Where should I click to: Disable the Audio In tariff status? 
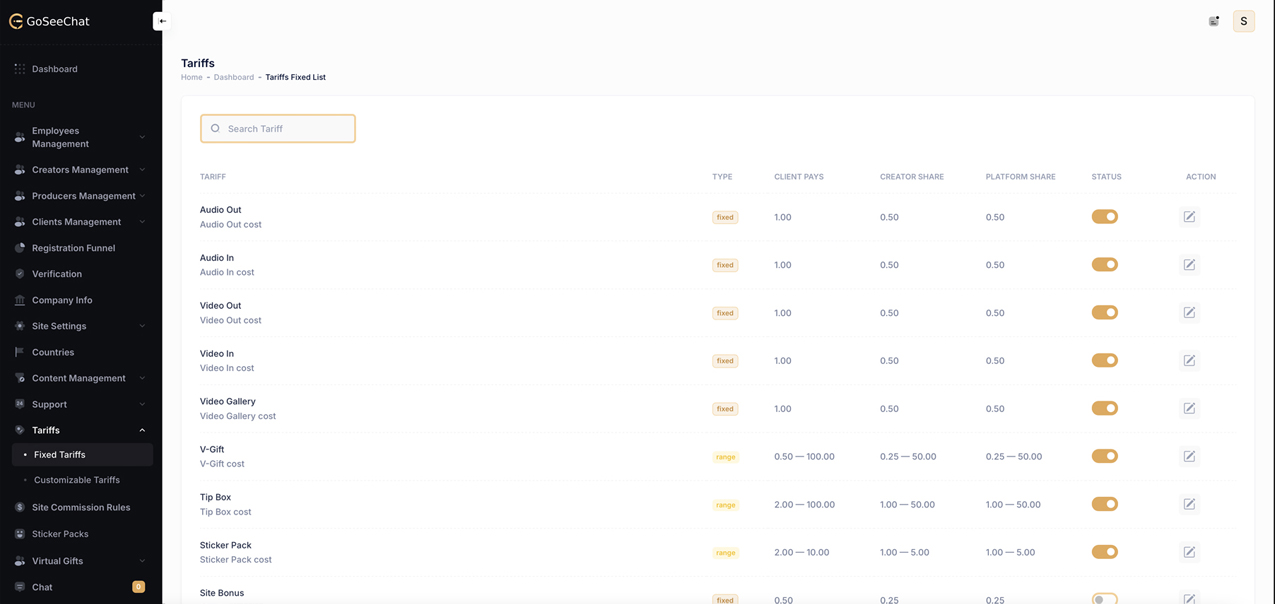click(1105, 265)
